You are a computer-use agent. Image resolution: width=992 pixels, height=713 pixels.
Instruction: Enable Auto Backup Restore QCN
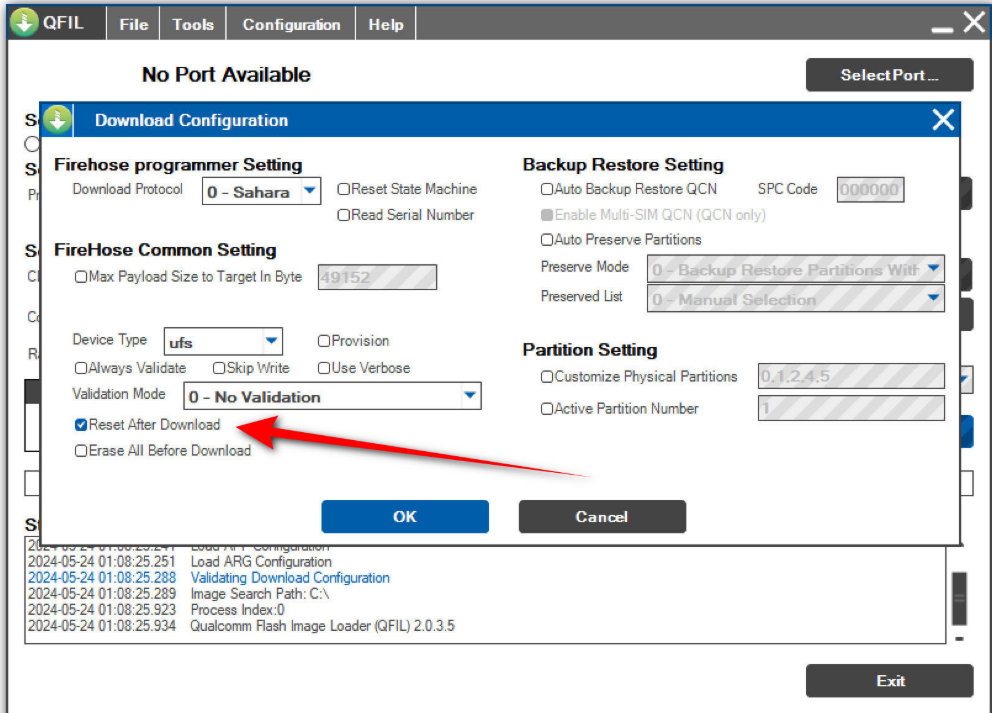547,189
